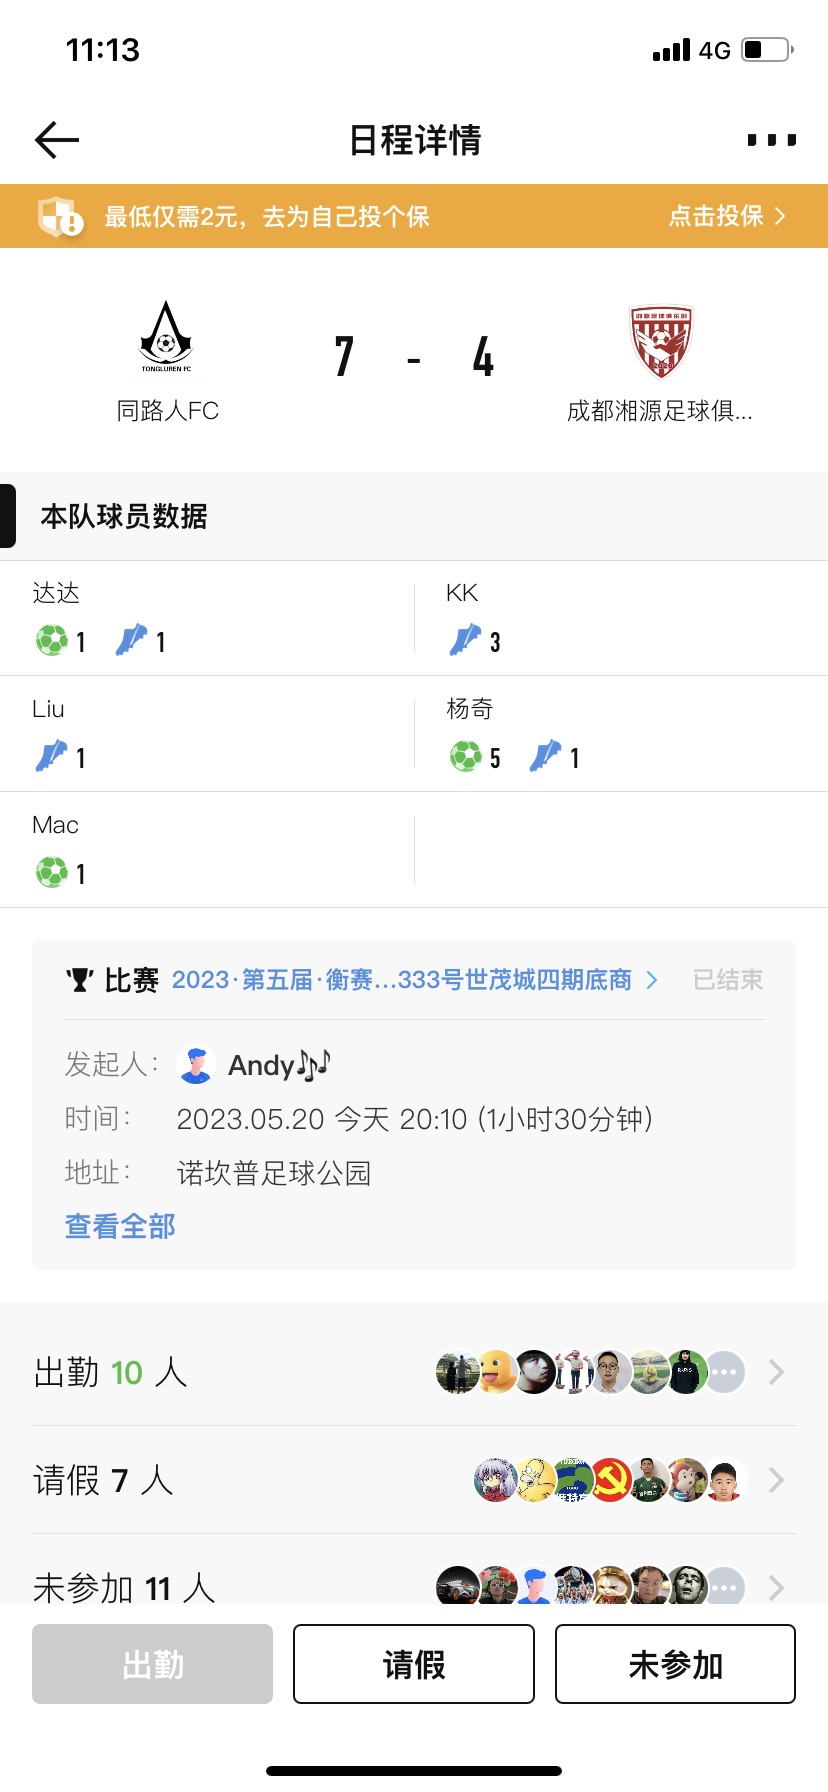Screen dimensions: 828x1792
Task: Open Mac's player stats row
Action: coord(207,850)
